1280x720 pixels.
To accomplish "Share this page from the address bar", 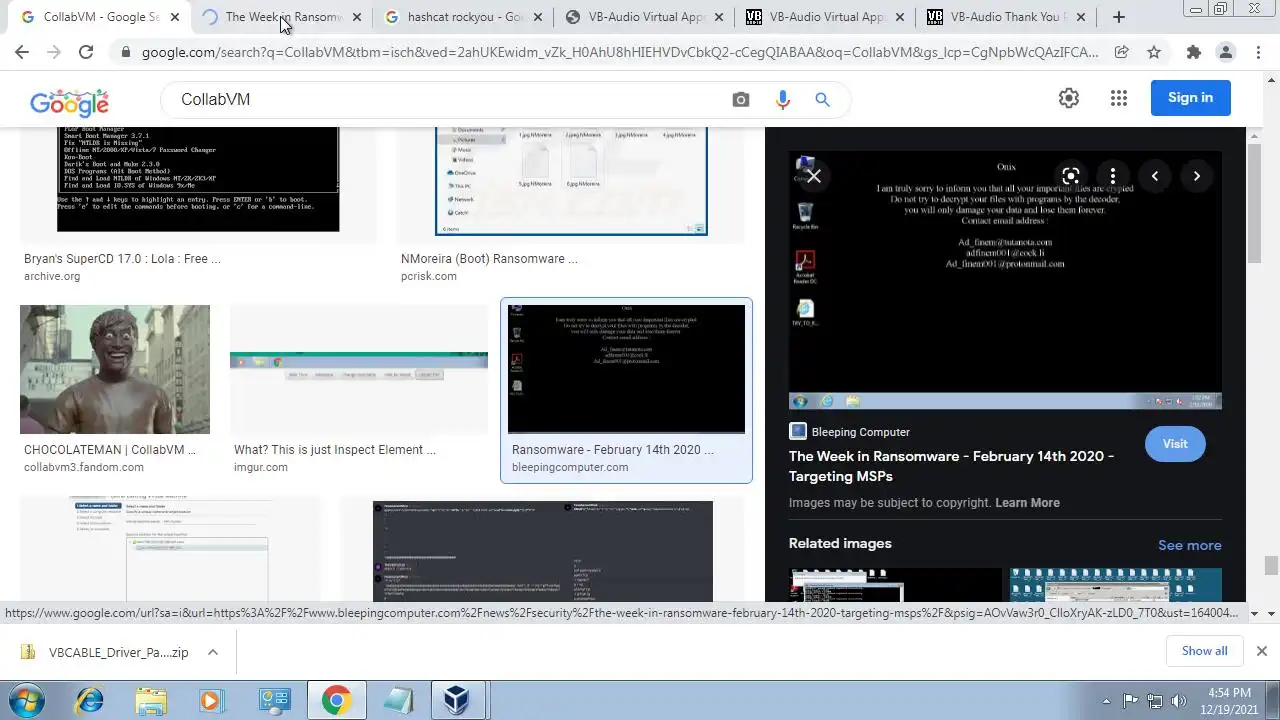I will [x=1122, y=52].
